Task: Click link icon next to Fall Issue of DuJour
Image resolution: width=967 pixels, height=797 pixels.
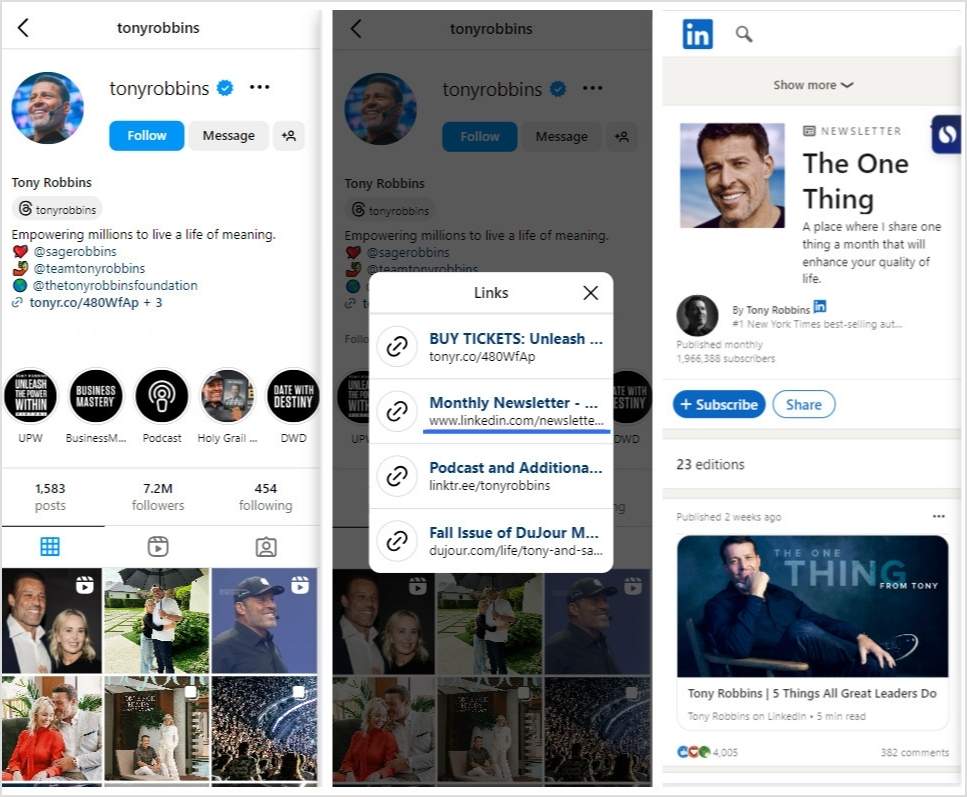Action: click(x=397, y=540)
